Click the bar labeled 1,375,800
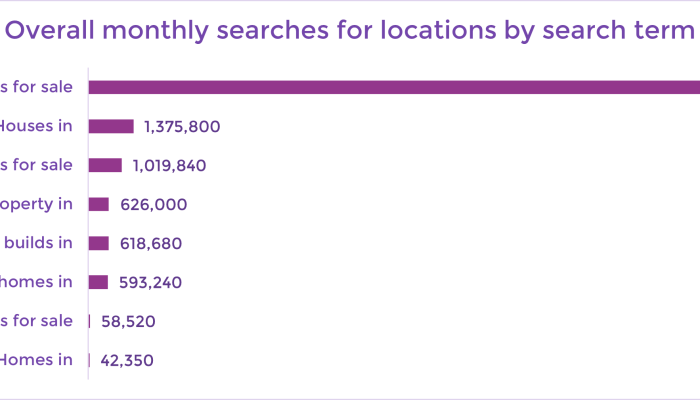700x400 pixels. pos(111,126)
